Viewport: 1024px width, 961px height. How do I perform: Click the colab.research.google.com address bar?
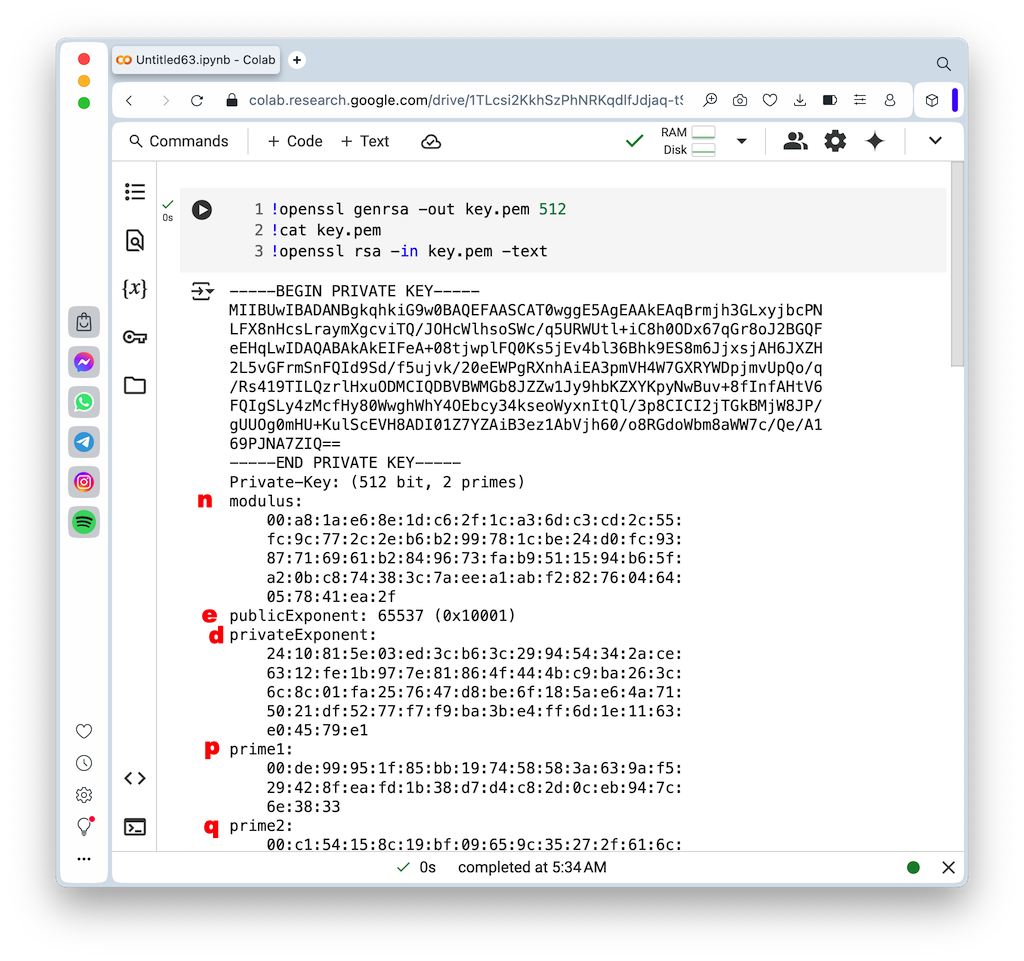pos(465,101)
